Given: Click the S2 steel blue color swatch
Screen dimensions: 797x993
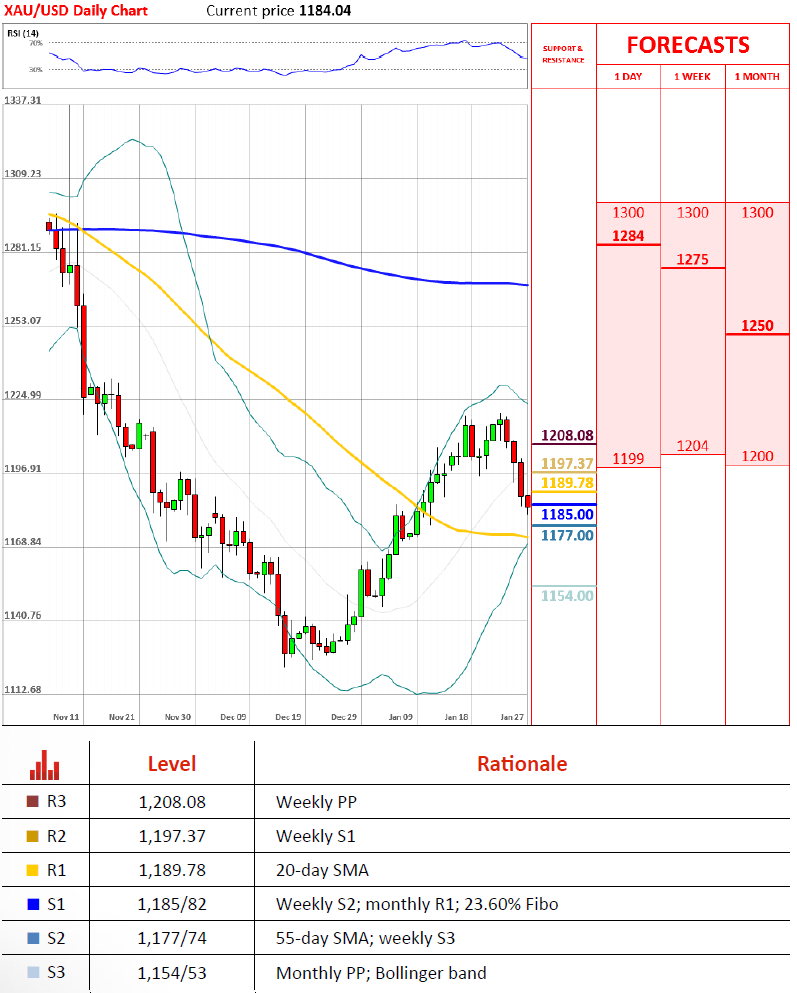Looking at the screenshot, I should pos(34,939).
